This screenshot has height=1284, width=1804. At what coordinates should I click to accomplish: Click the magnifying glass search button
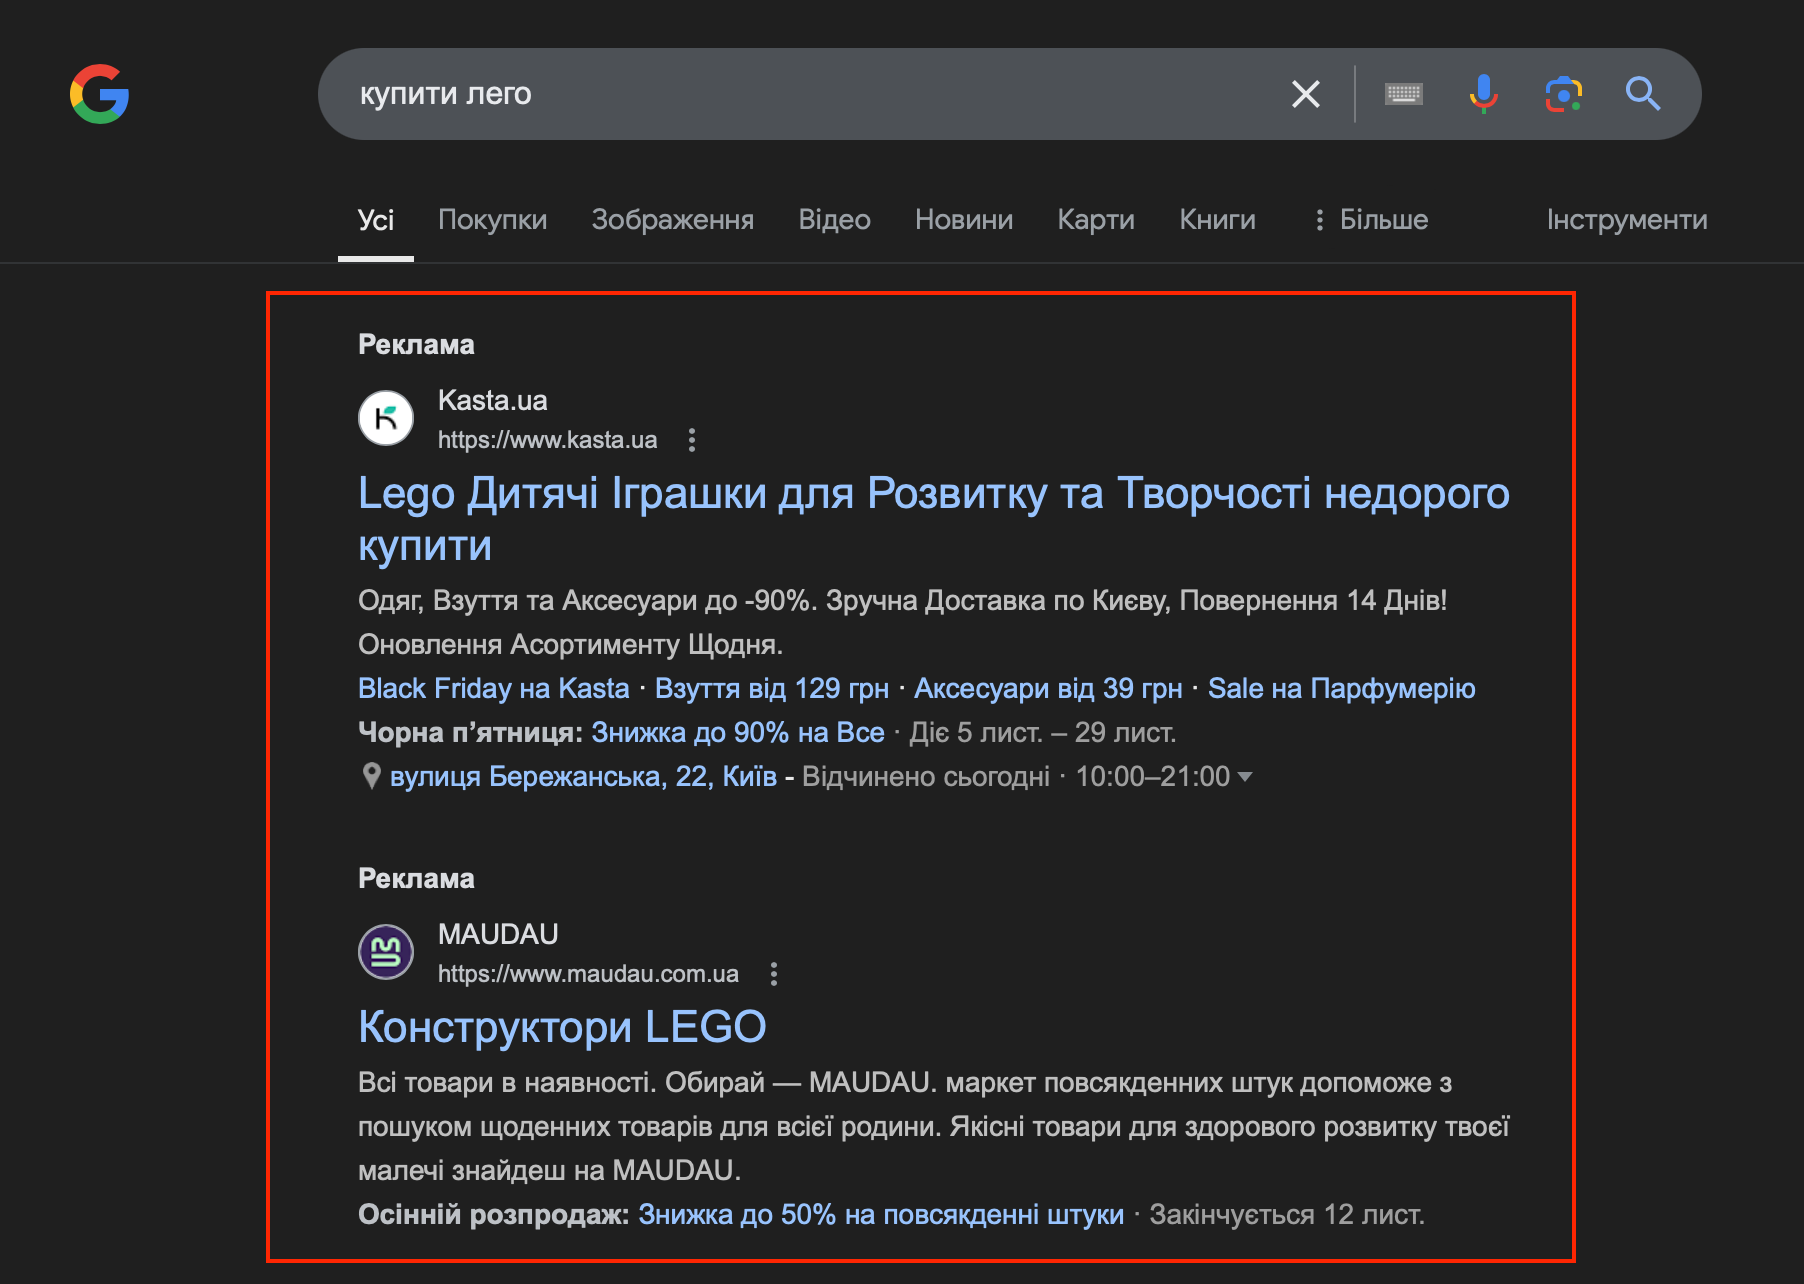[1643, 94]
